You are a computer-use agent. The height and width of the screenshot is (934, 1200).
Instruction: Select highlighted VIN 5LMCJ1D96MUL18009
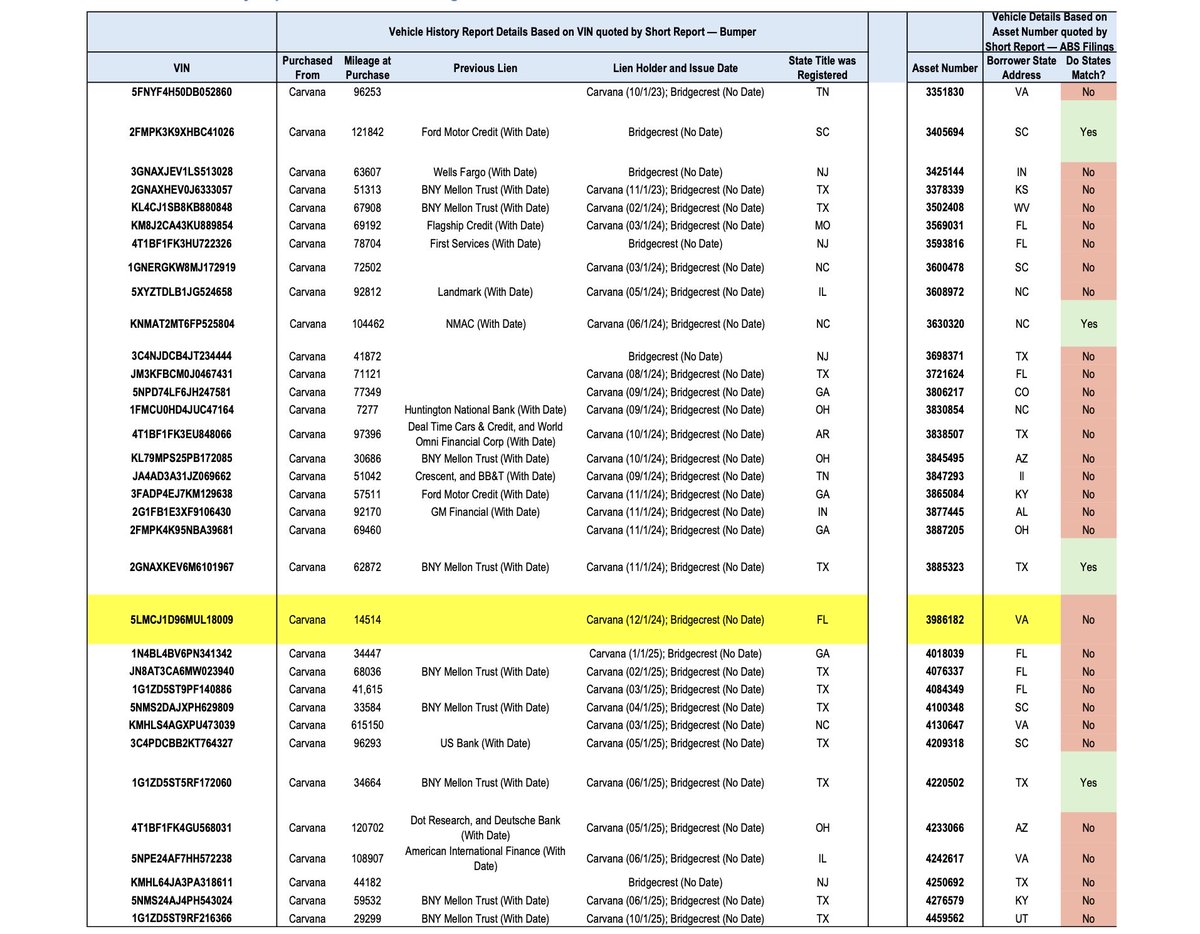tap(182, 620)
